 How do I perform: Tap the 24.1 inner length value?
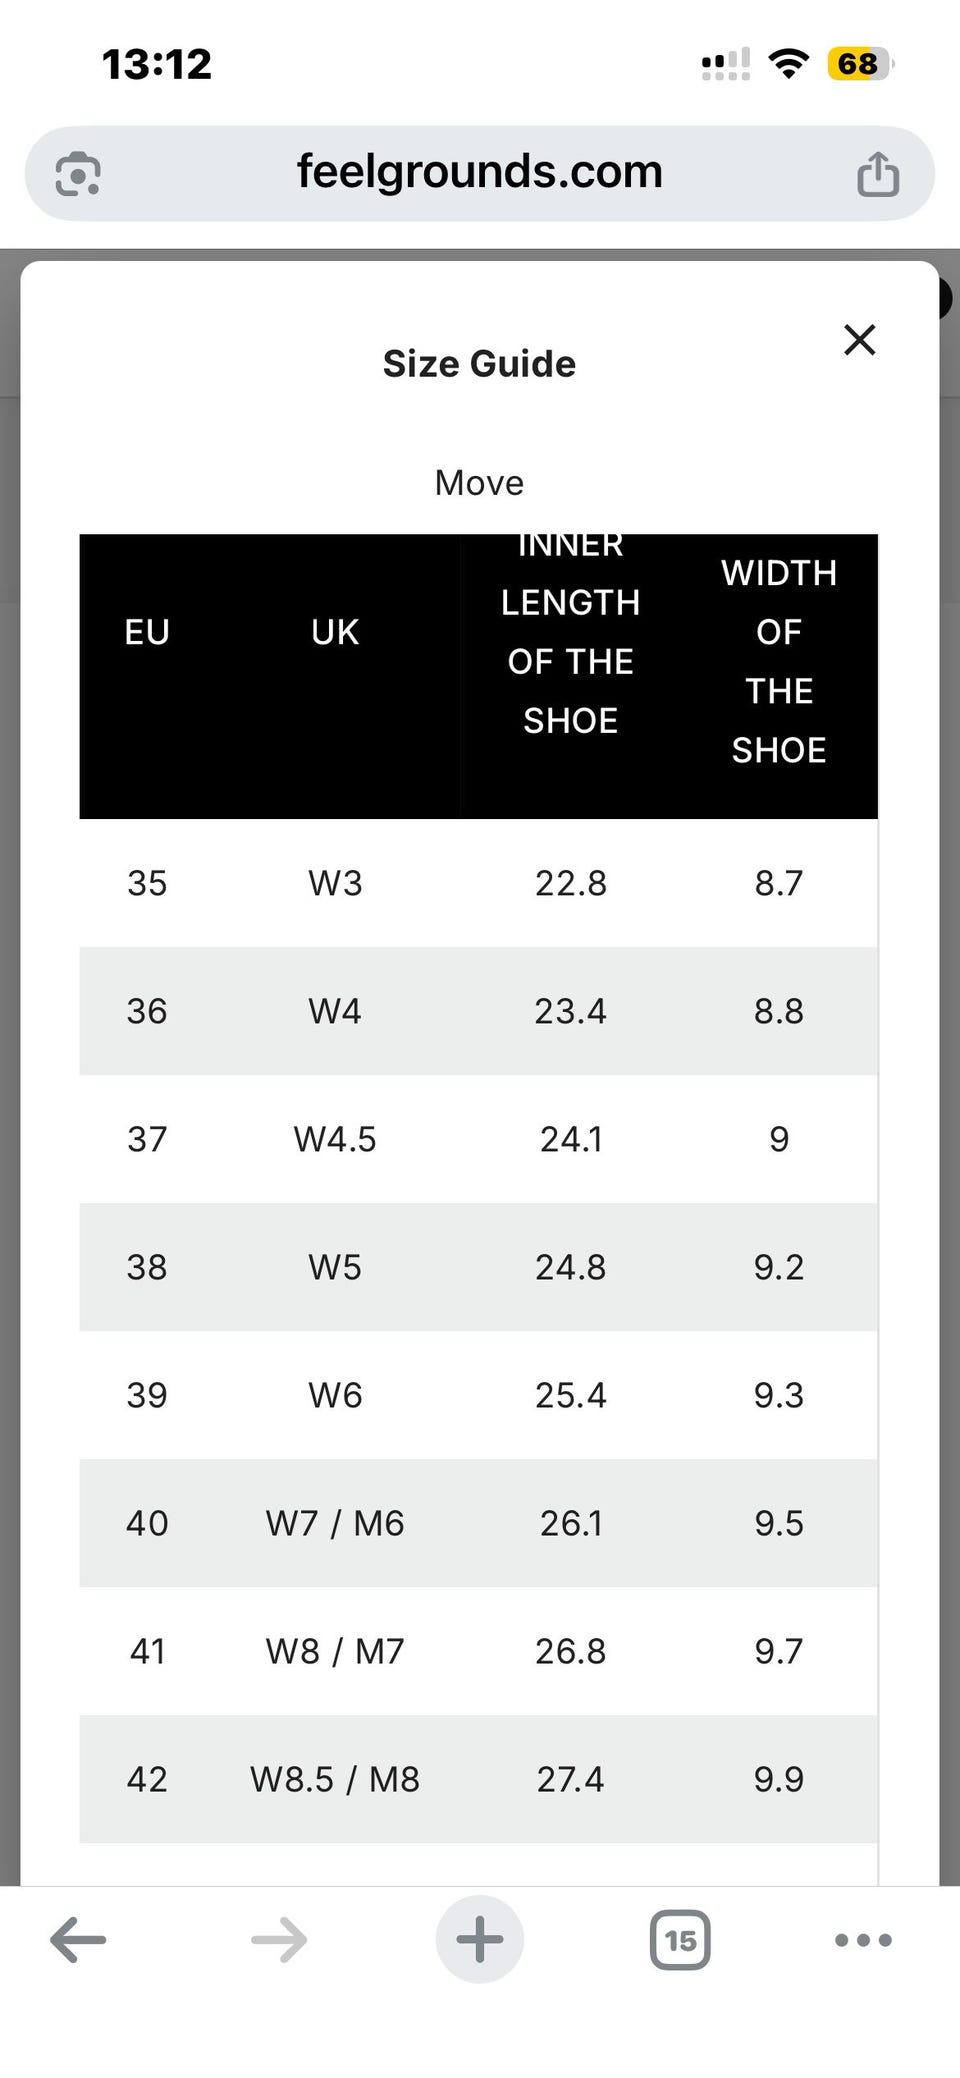pyautogui.click(x=571, y=1139)
